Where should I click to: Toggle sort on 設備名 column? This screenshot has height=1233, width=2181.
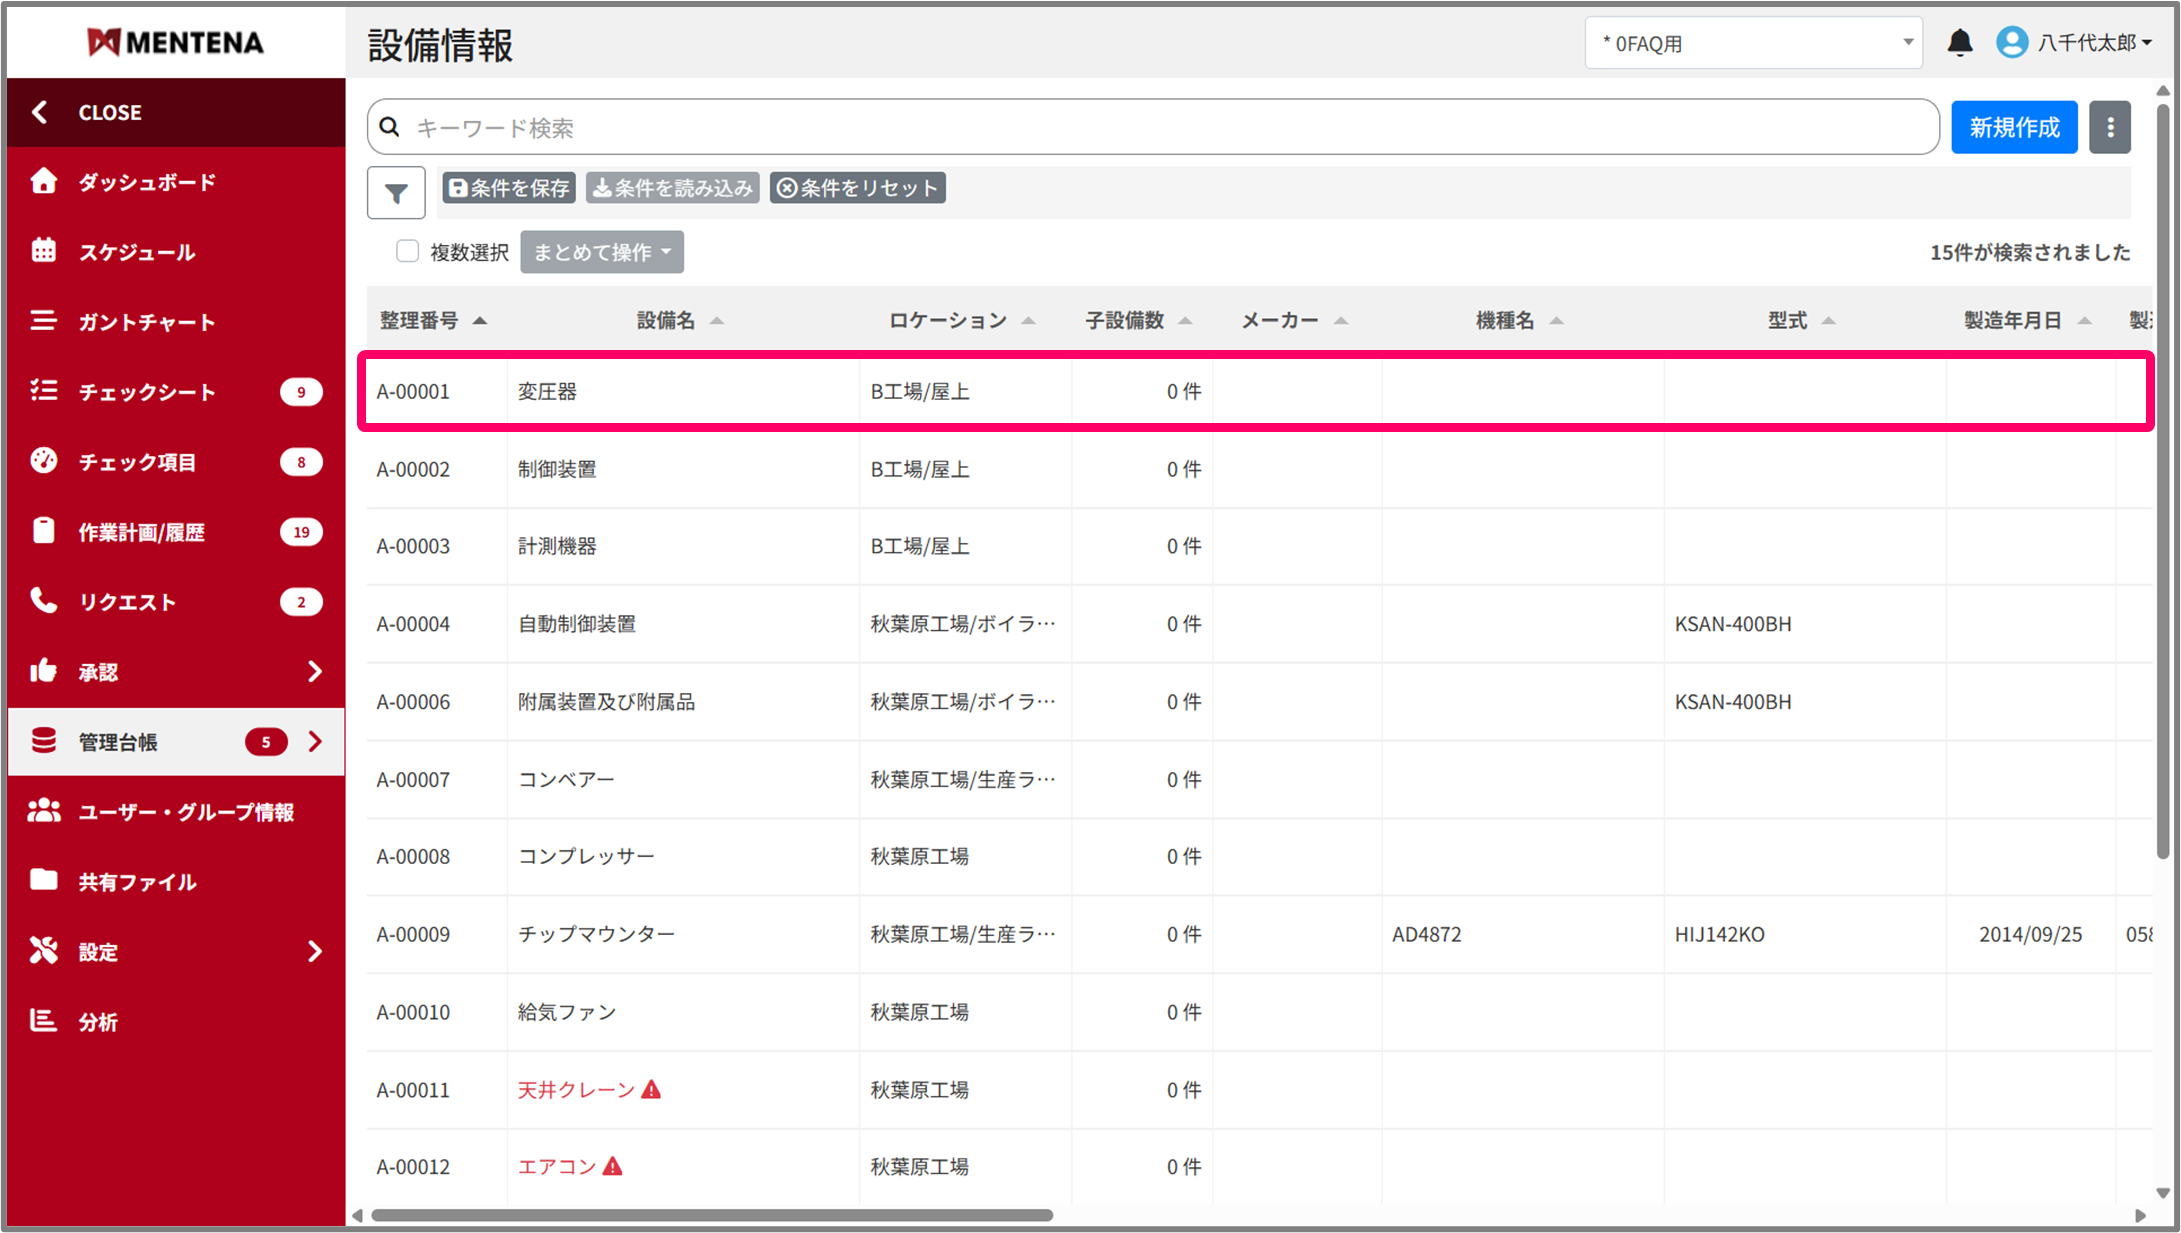tap(716, 321)
